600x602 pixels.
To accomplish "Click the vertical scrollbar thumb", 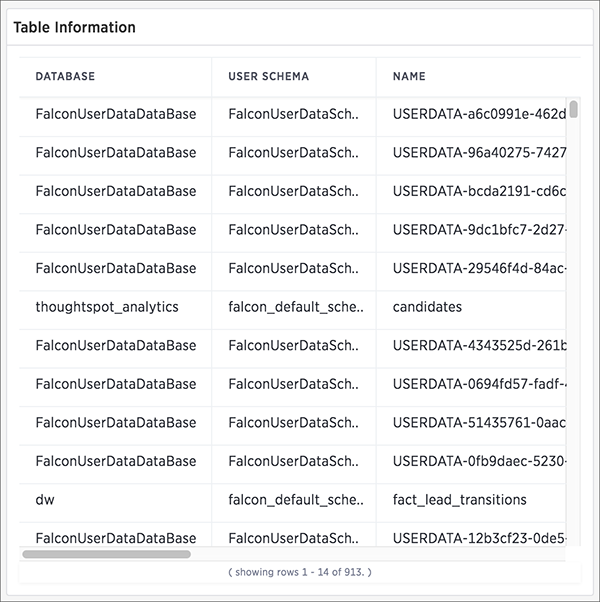I will pyautogui.click(x=574, y=109).
